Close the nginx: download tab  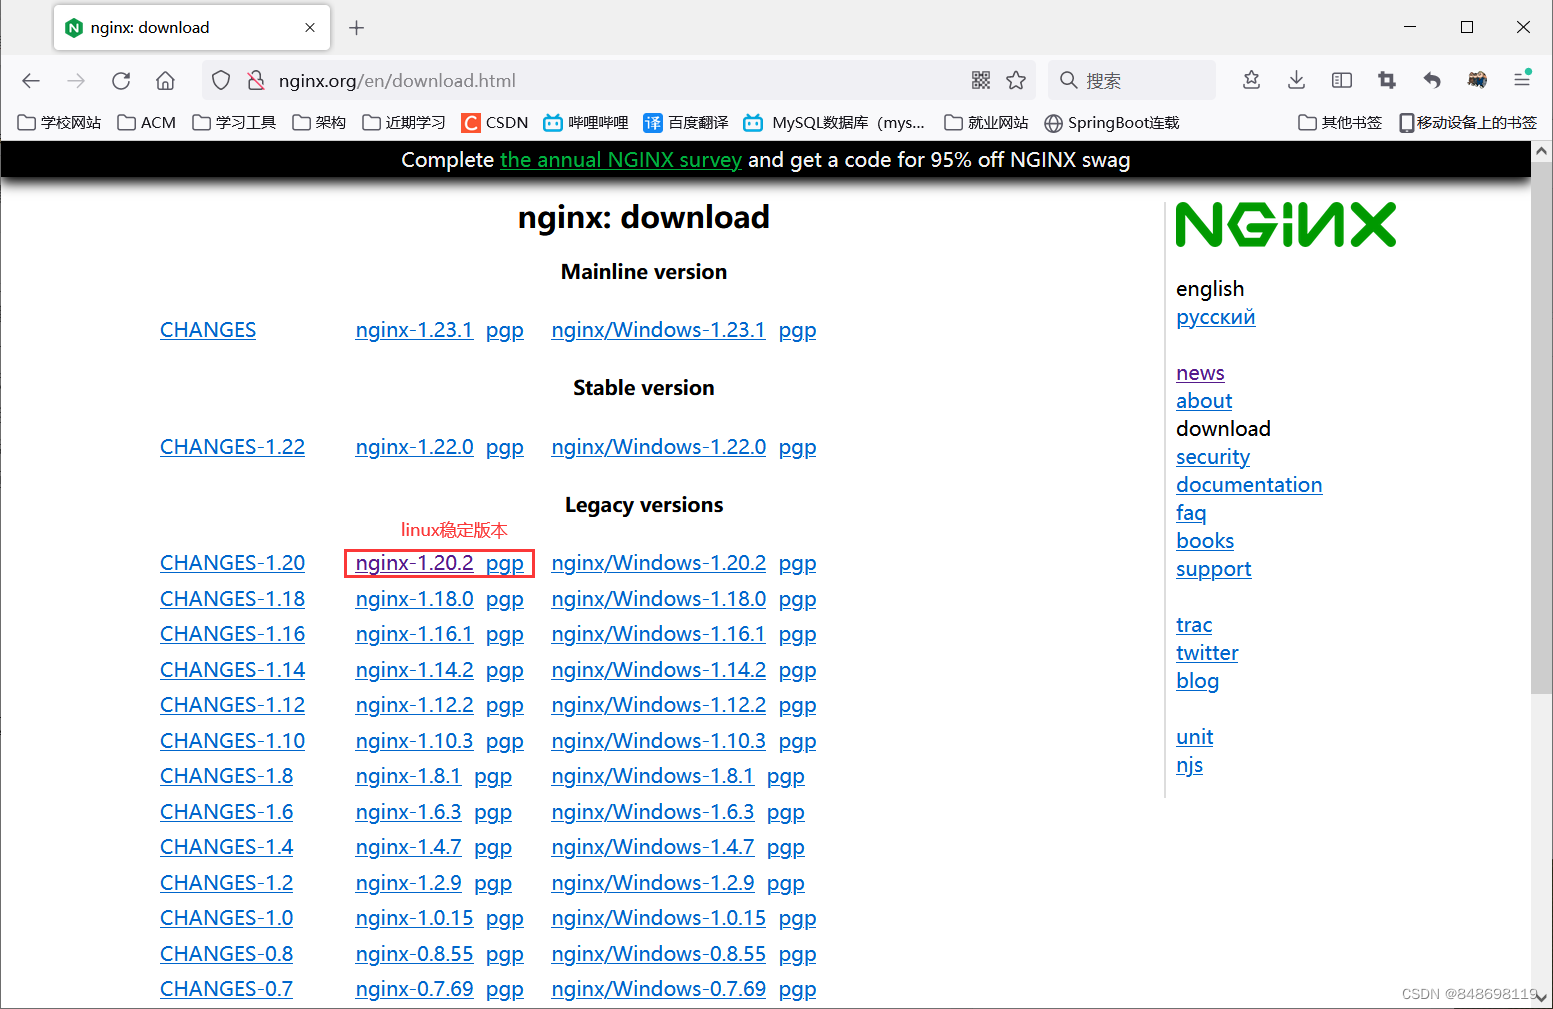310,28
